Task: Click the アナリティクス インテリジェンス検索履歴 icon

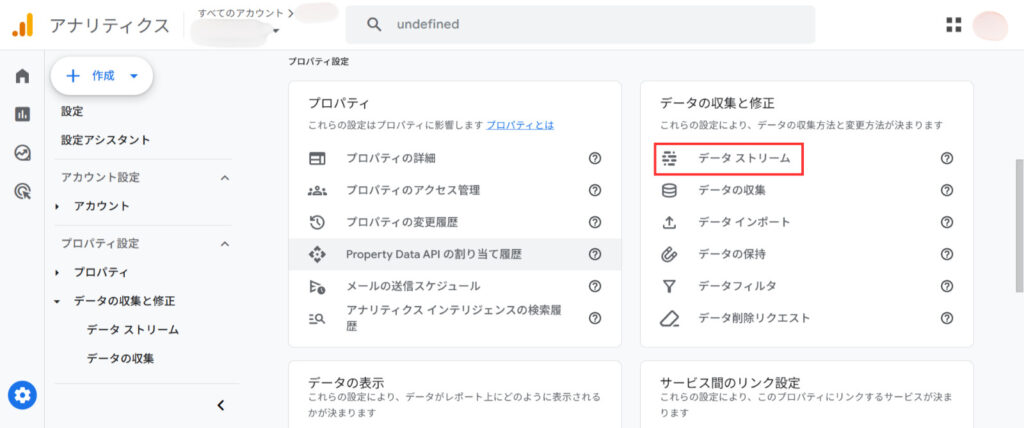Action: click(x=317, y=318)
